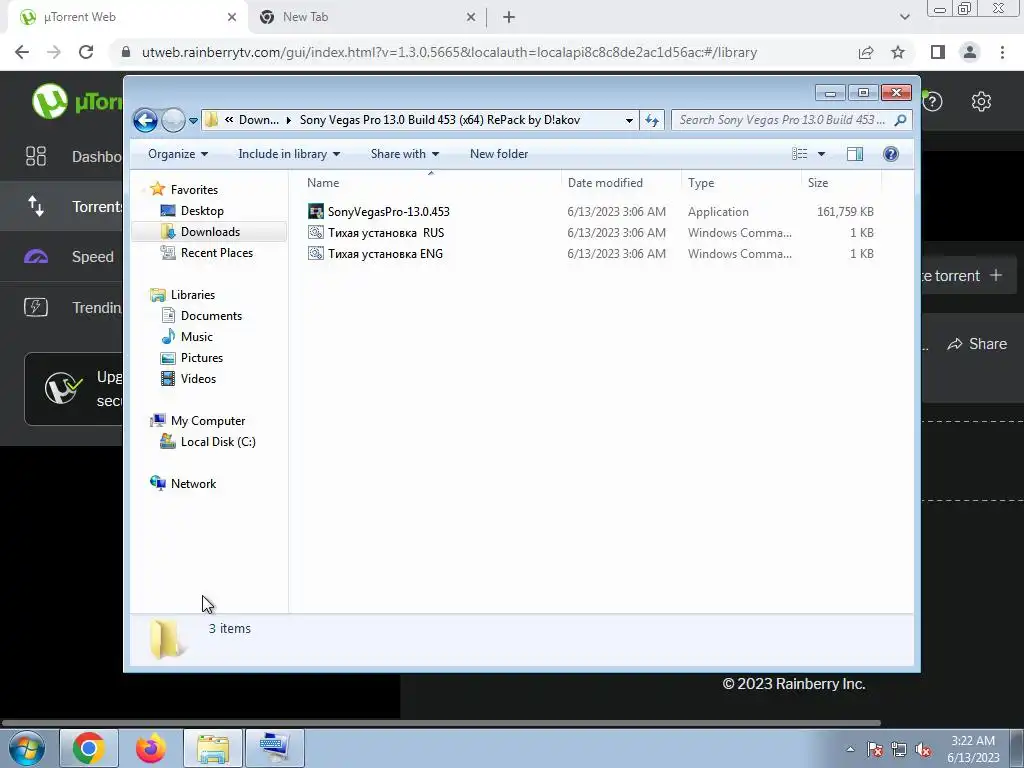Open Downloads in the navigation pane
Viewport: 1024px width, 768px height.
click(x=210, y=232)
